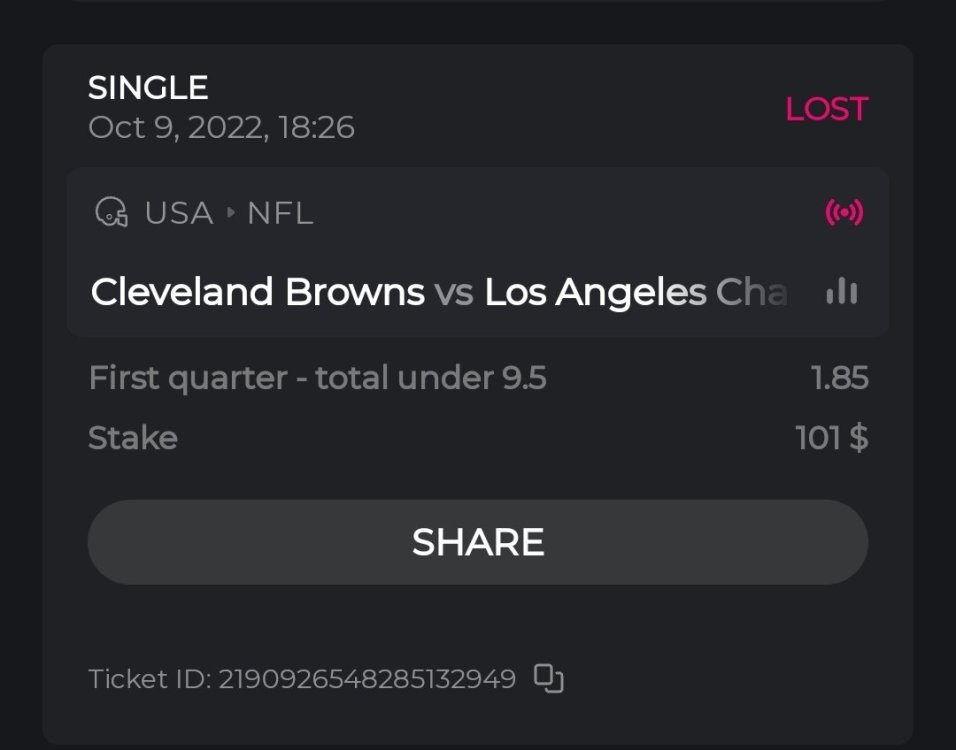Click 'Ticket ID:' label text
956x750 pixels.
click(150, 679)
